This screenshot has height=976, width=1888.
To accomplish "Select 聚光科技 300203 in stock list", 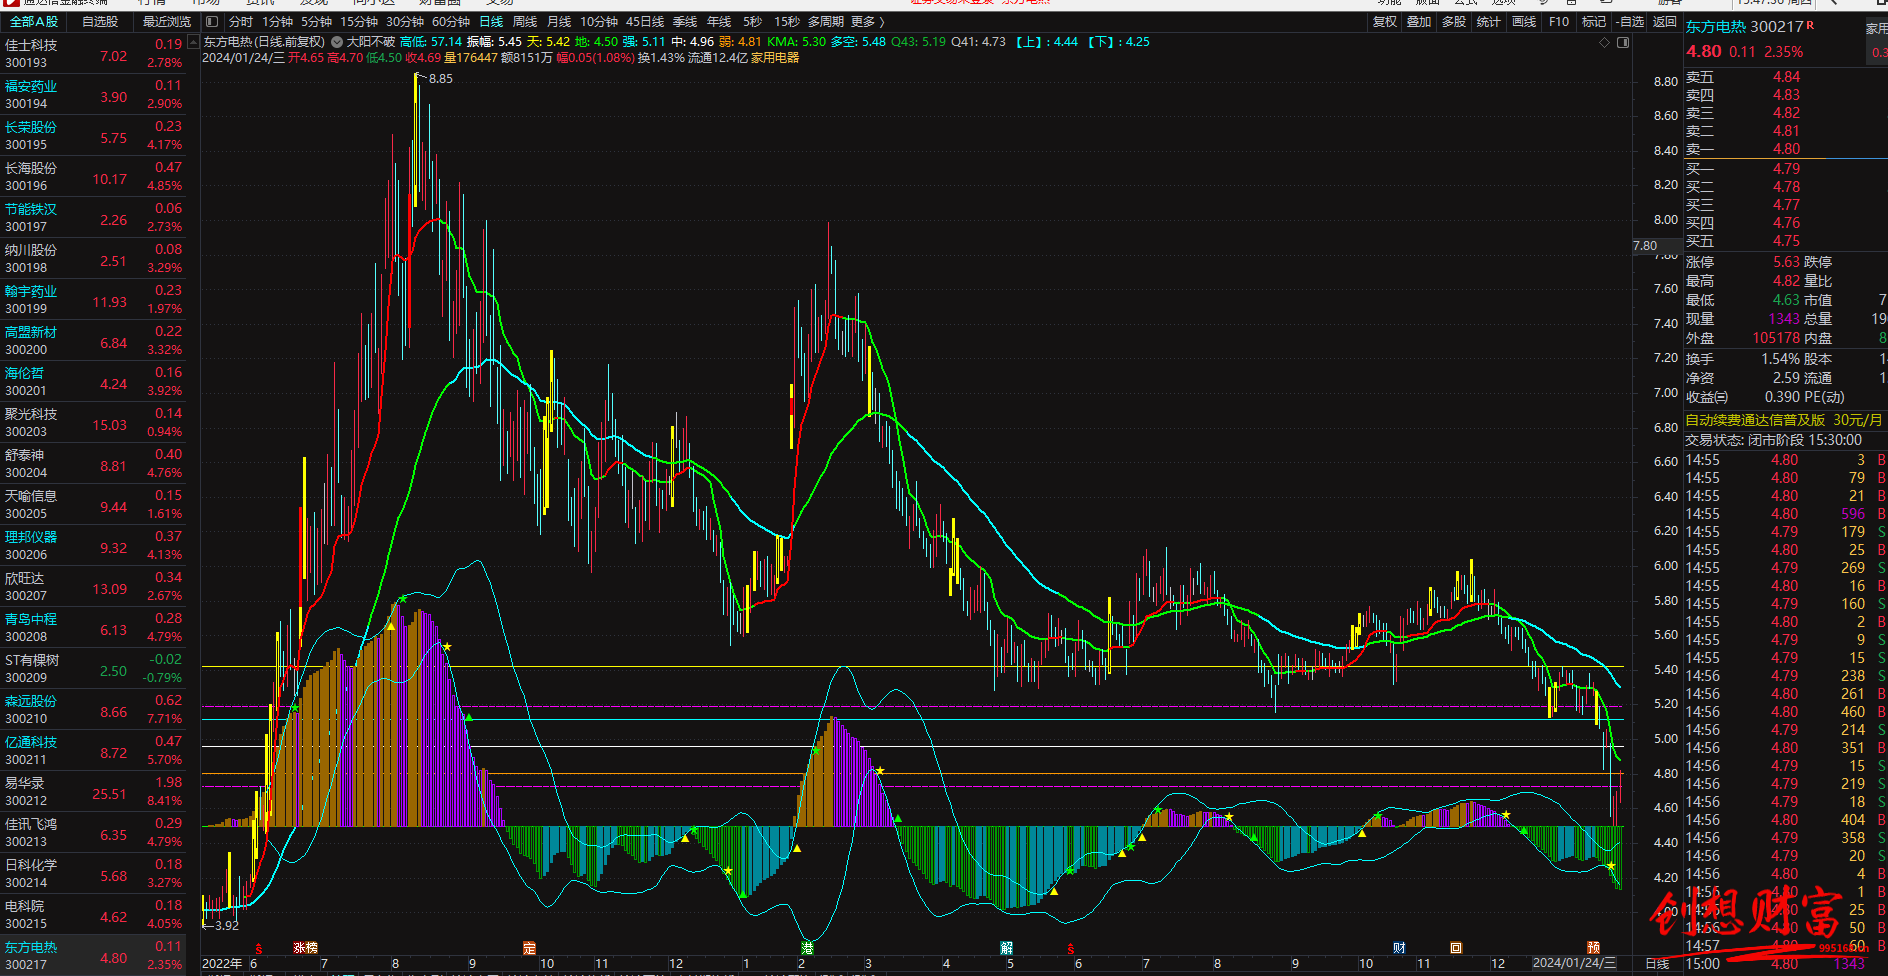I will 94,423.
